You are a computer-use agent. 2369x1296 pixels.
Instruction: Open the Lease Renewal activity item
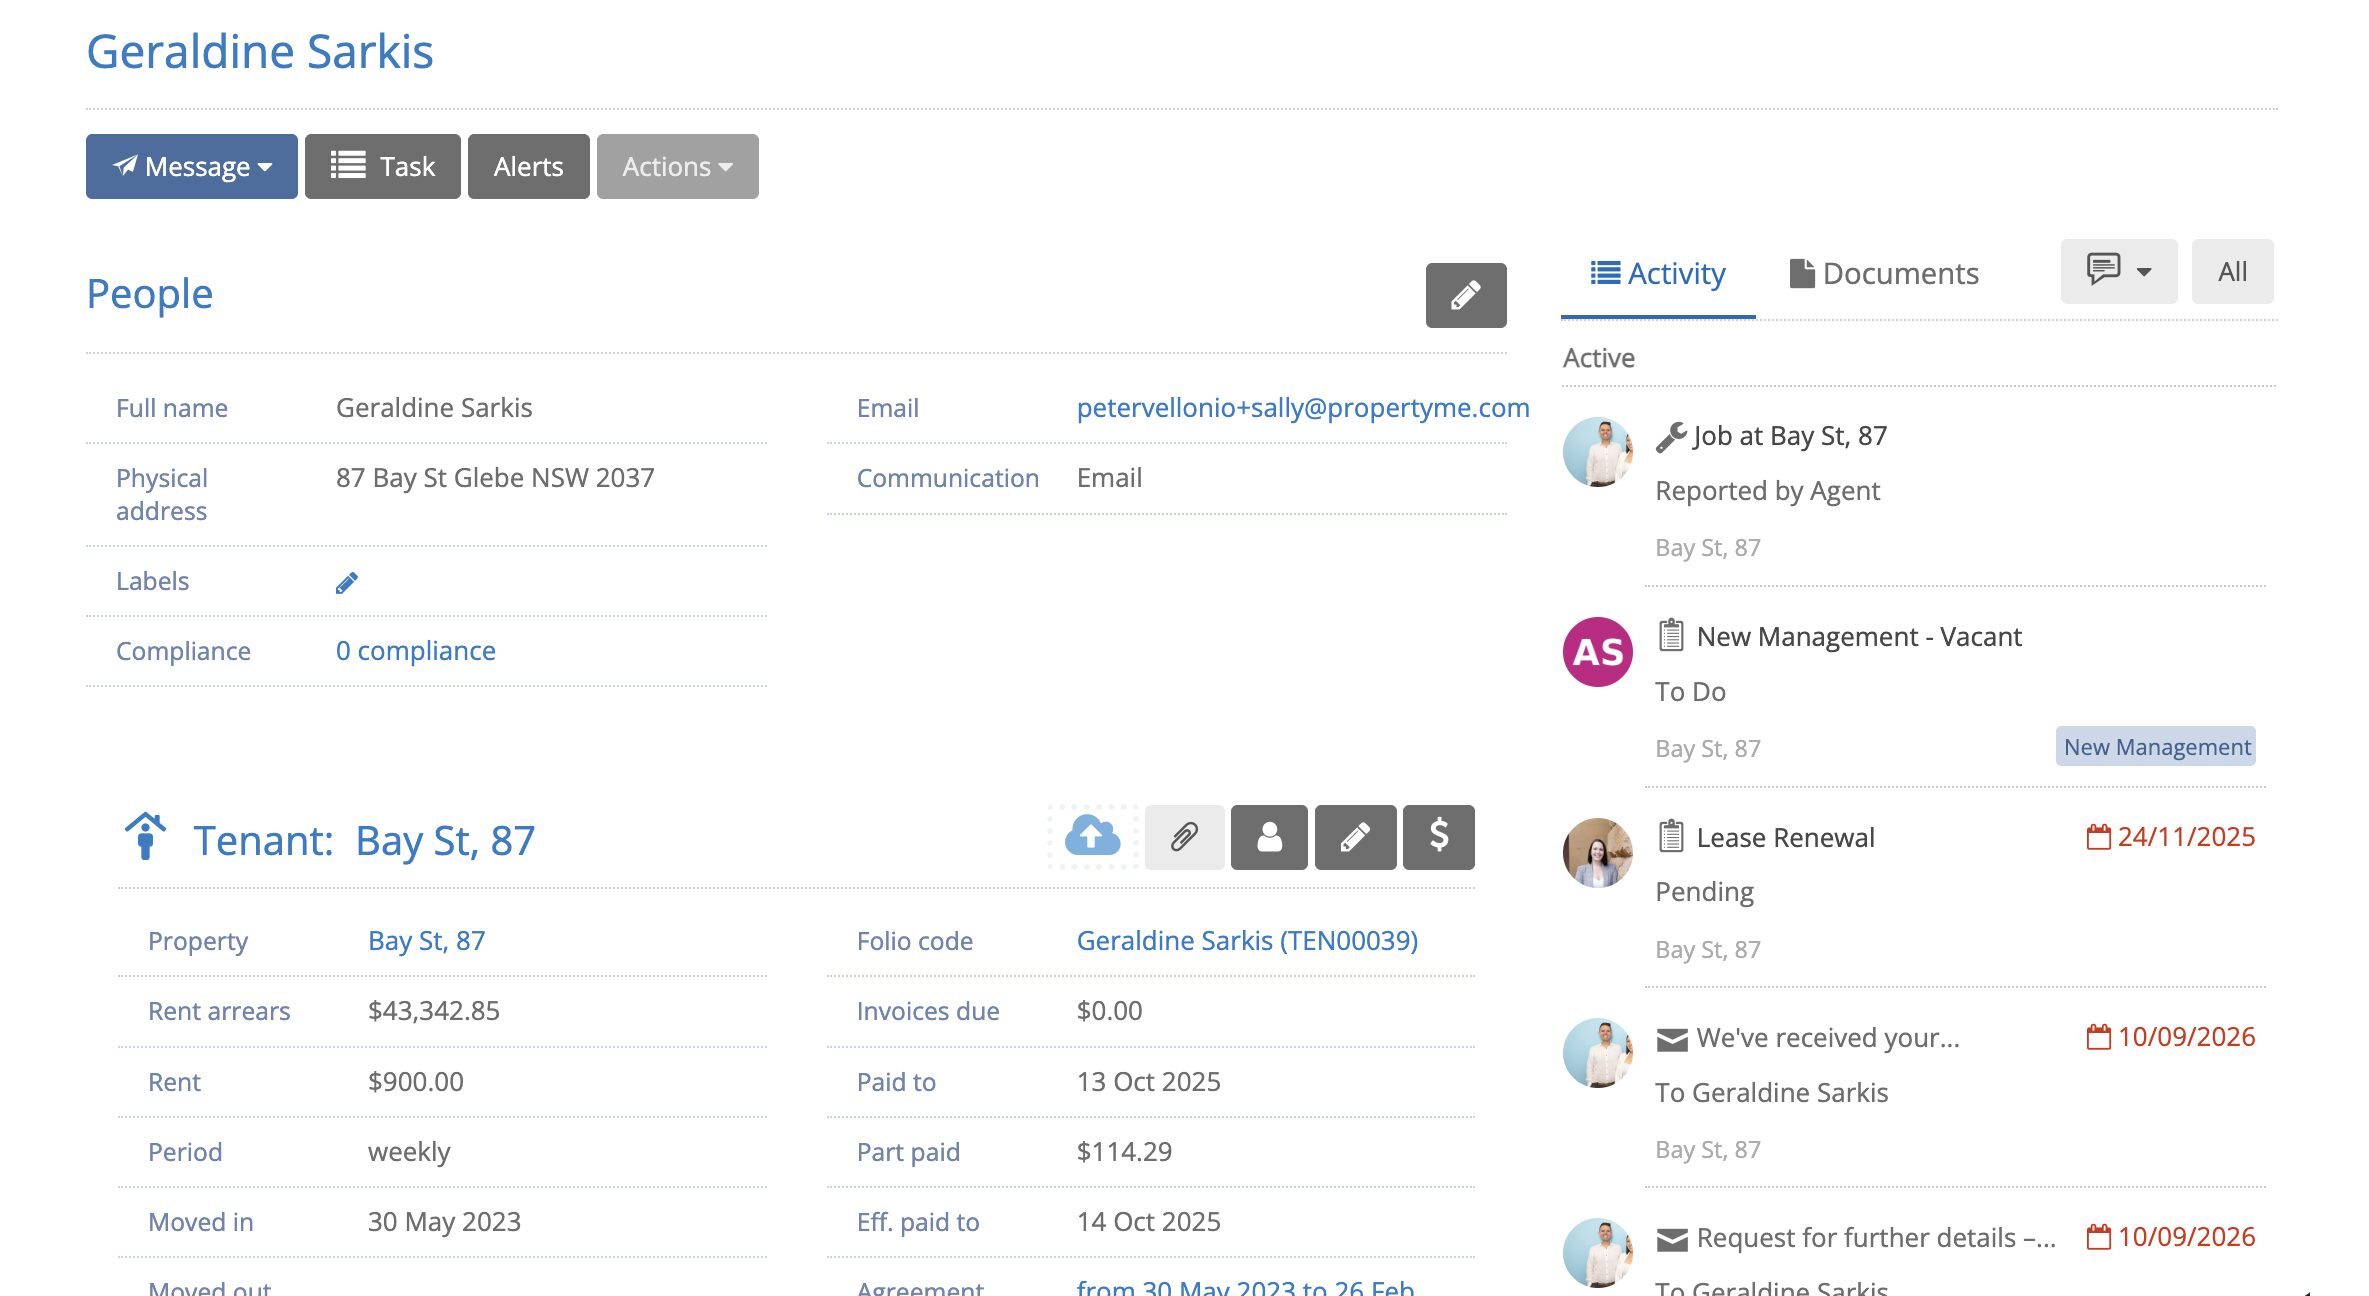click(x=1786, y=837)
